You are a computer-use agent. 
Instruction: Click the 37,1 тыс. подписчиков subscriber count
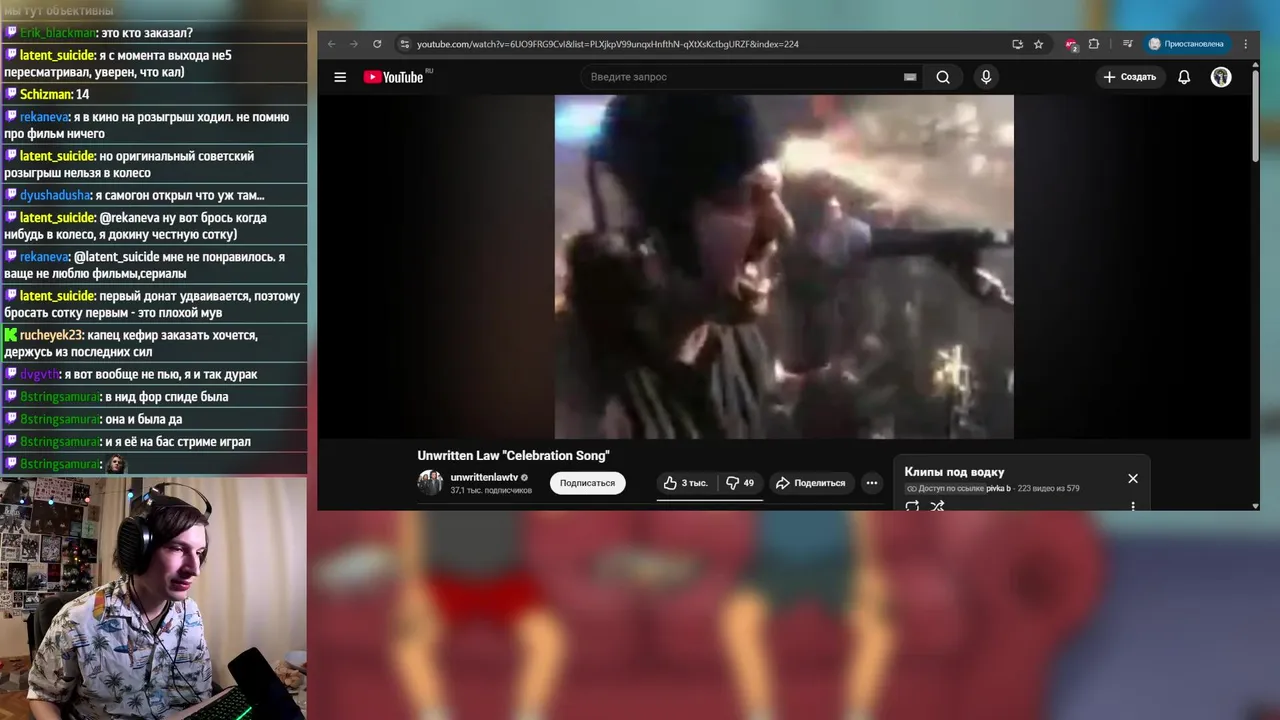point(491,491)
